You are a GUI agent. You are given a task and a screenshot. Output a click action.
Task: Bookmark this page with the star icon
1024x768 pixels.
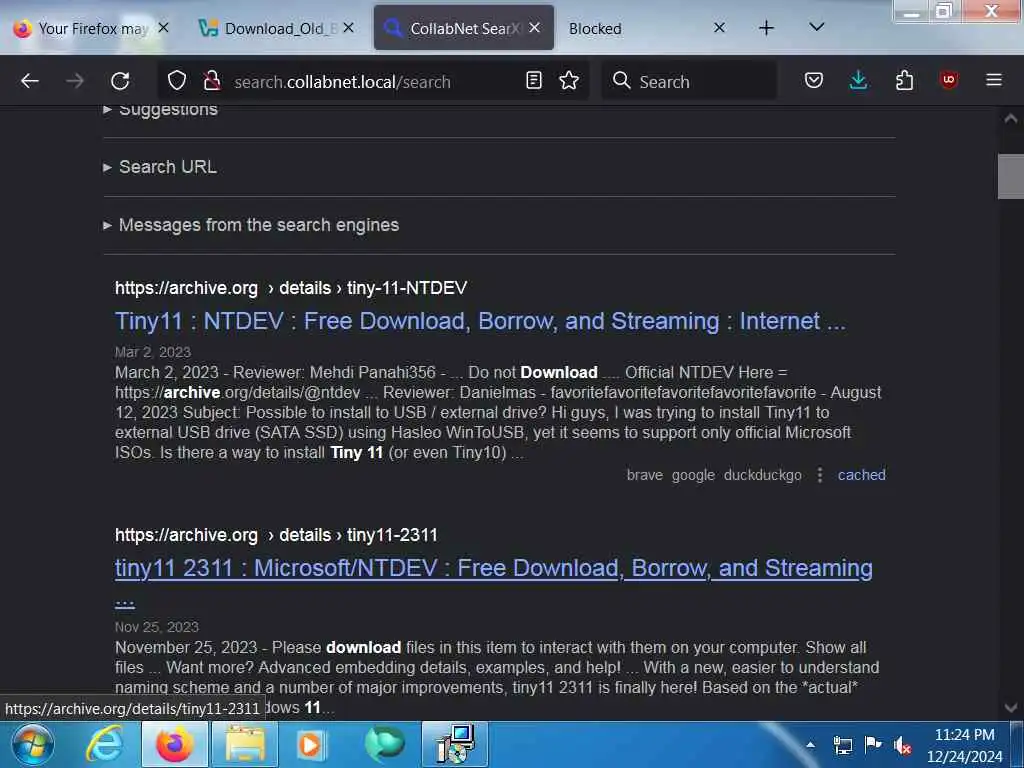(569, 80)
